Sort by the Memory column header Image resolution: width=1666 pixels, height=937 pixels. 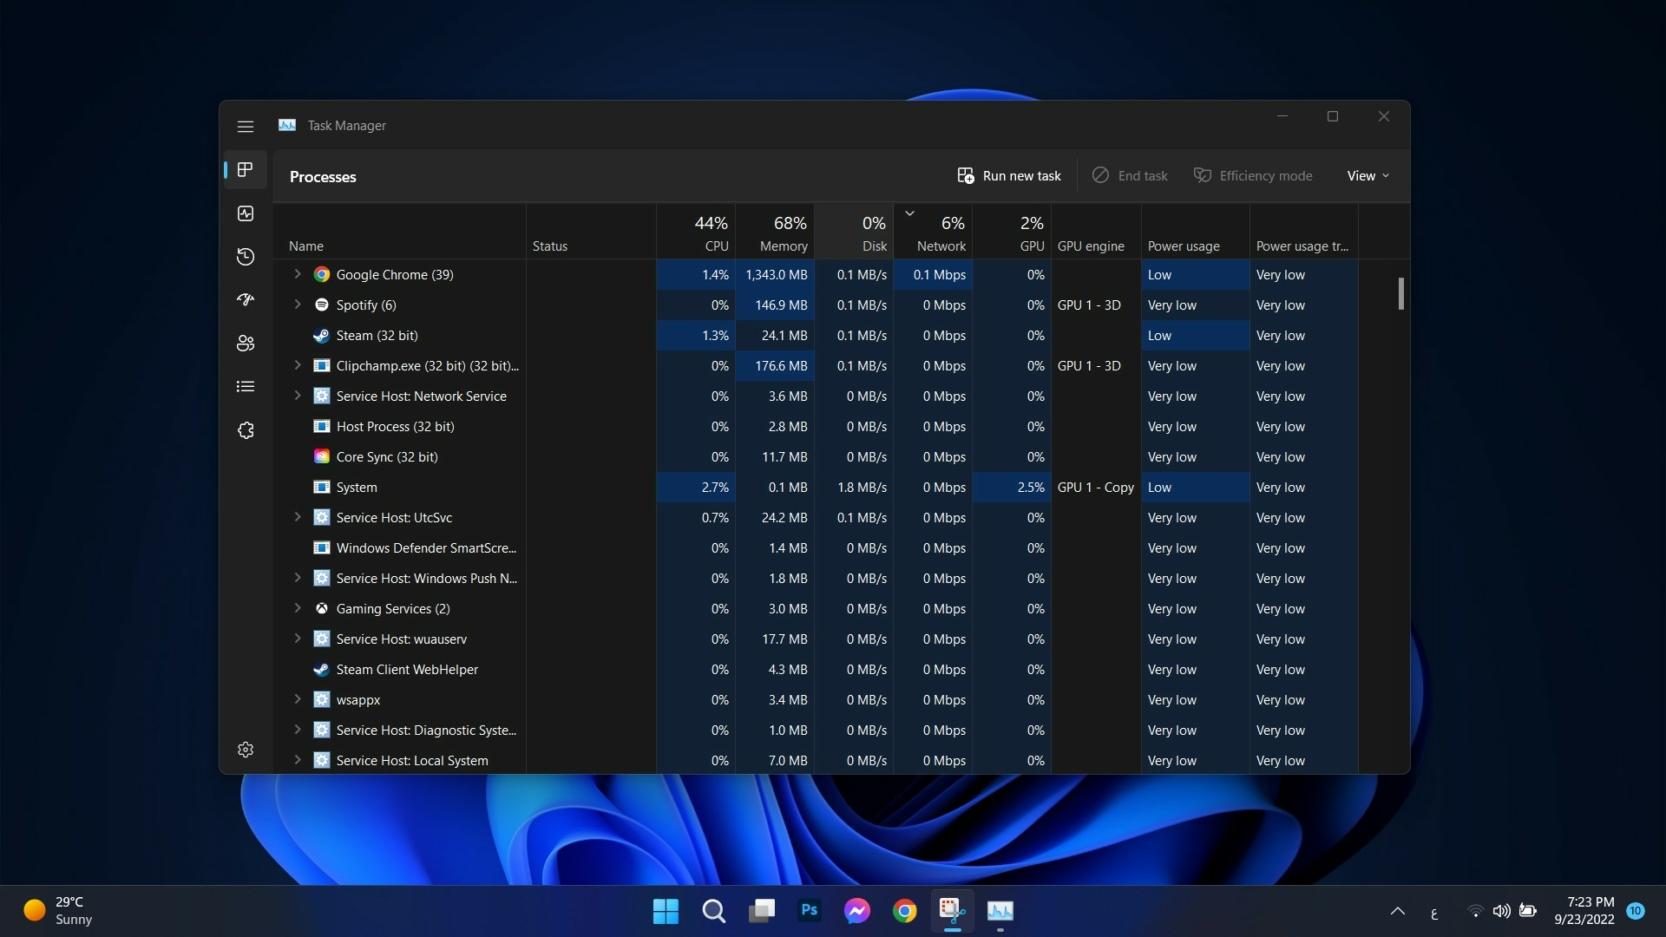[x=775, y=232]
